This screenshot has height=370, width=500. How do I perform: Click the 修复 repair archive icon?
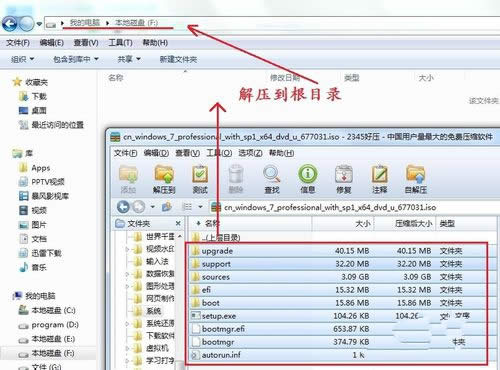[x=344, y=179]
